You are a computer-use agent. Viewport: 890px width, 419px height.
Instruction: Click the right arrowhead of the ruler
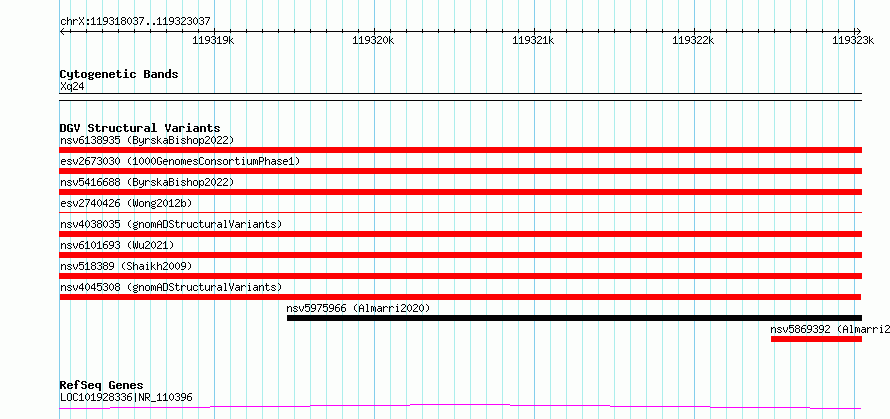[858, 31]
